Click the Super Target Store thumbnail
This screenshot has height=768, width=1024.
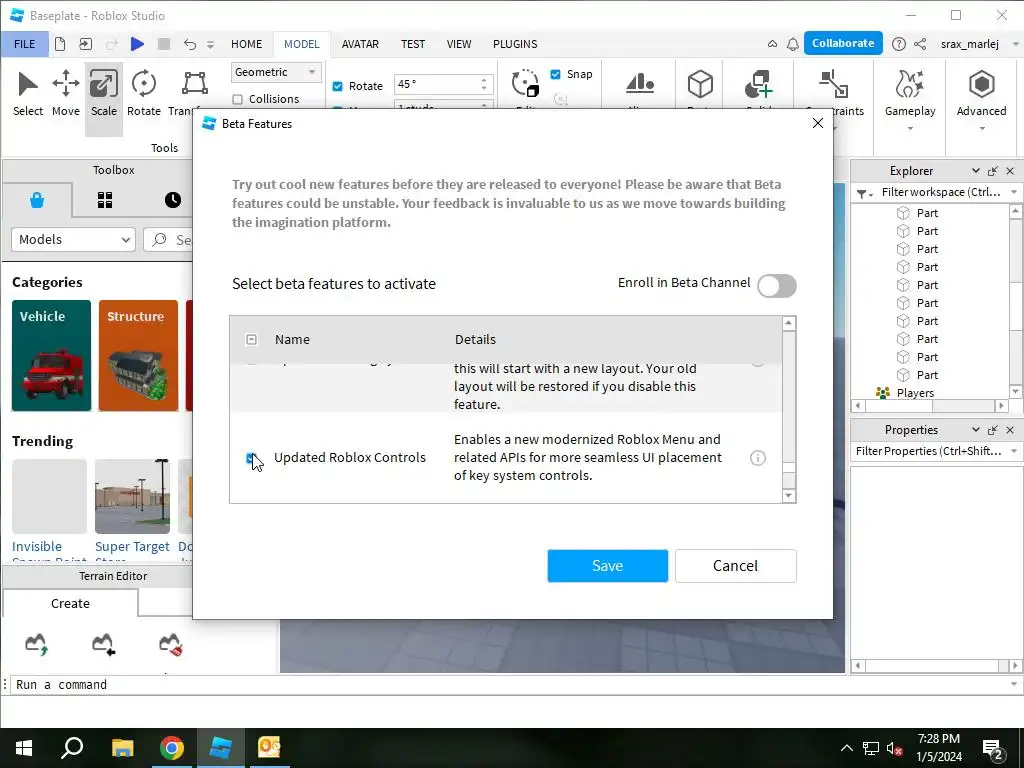point(132,496)
